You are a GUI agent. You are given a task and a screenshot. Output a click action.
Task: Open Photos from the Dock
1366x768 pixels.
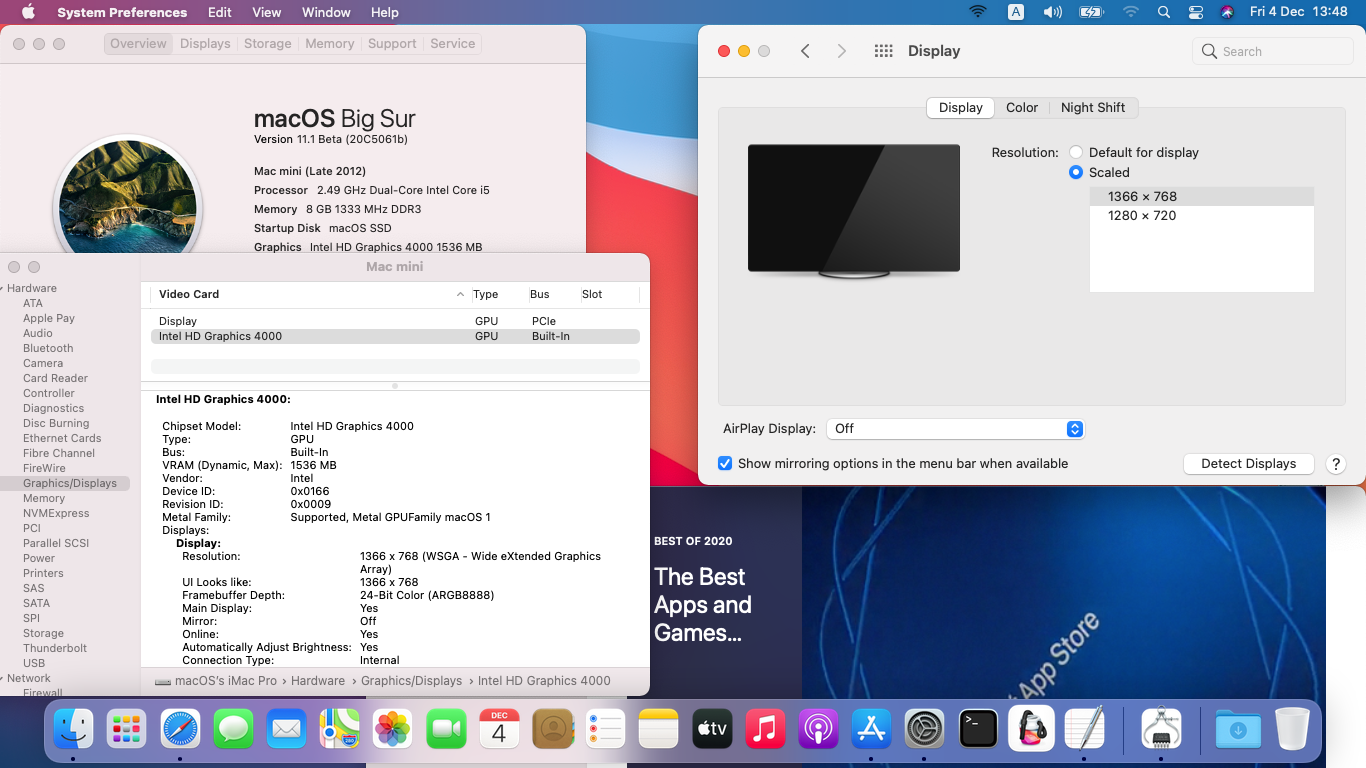(x=393, y=729)
